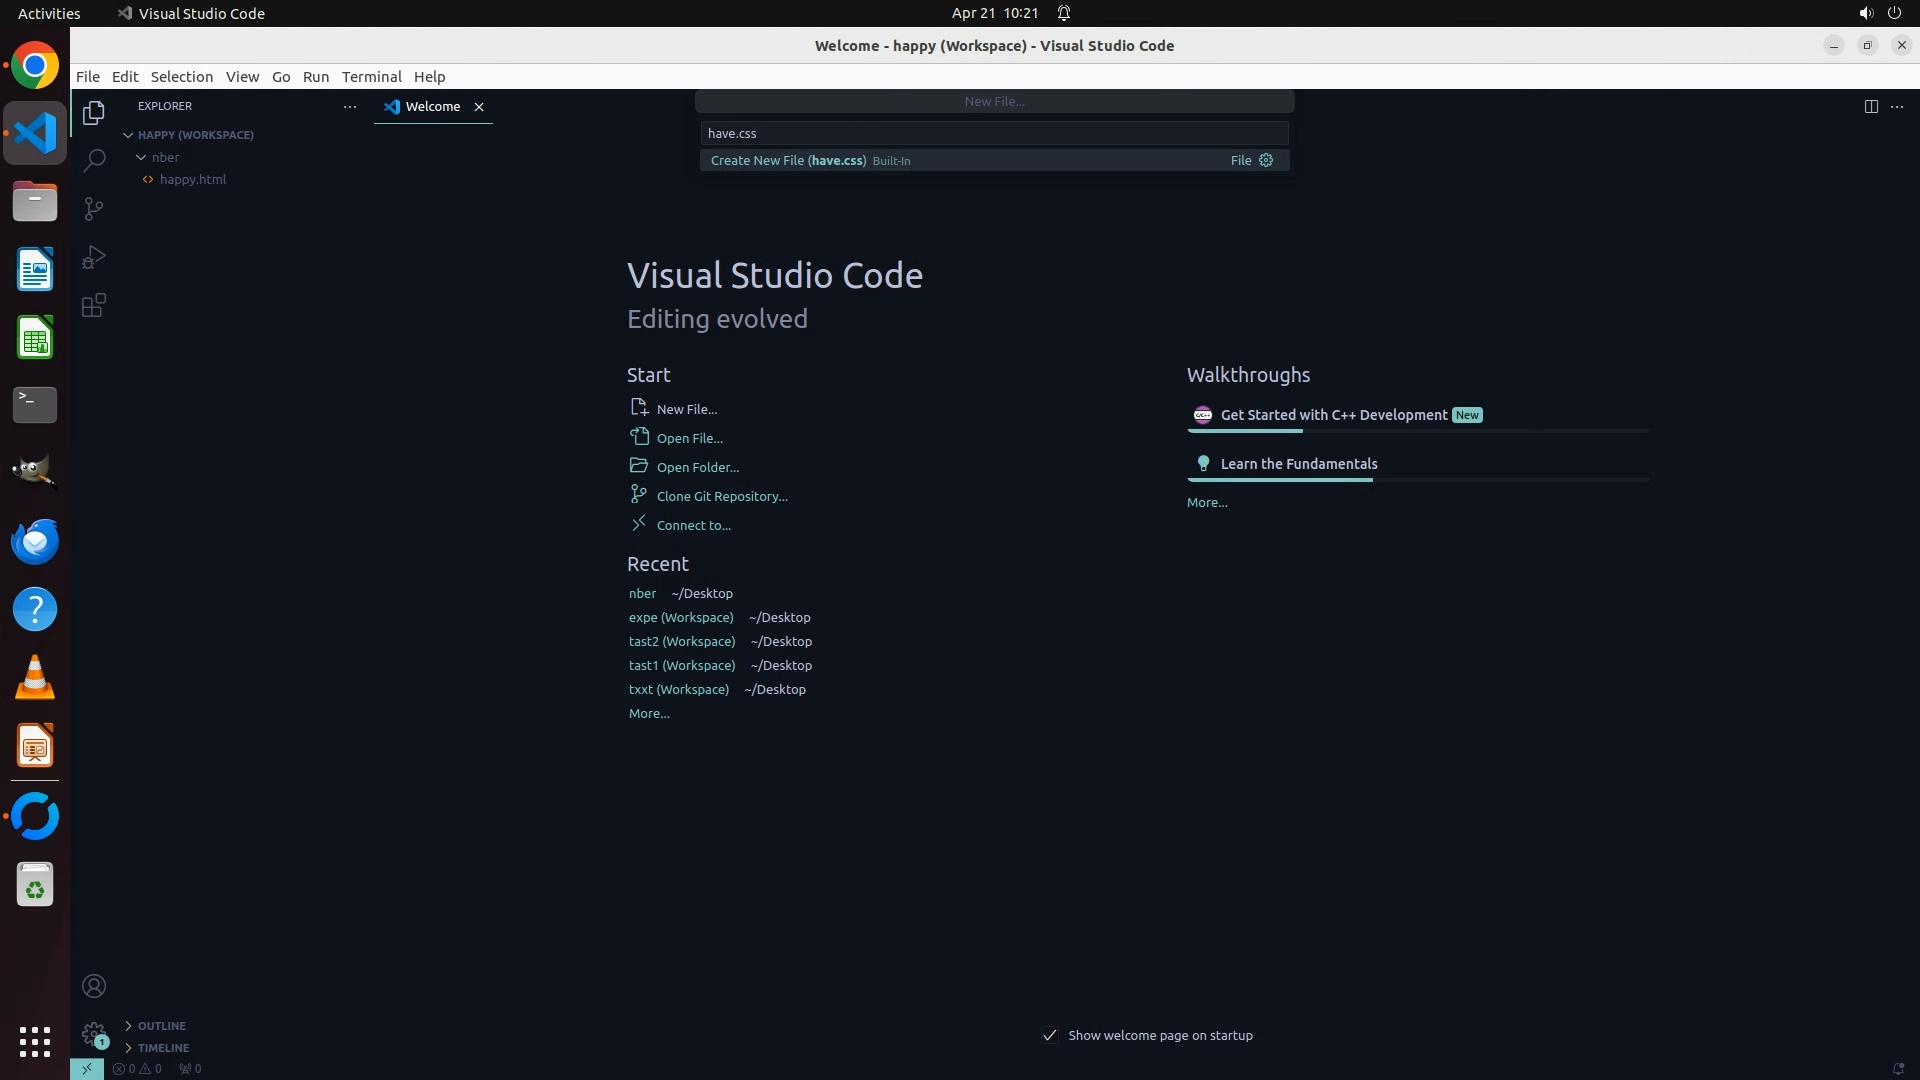This screenshot has height=1080, width=1920.
Task: Open the Manage gear in activity bar
Action: pos(94,1033)
